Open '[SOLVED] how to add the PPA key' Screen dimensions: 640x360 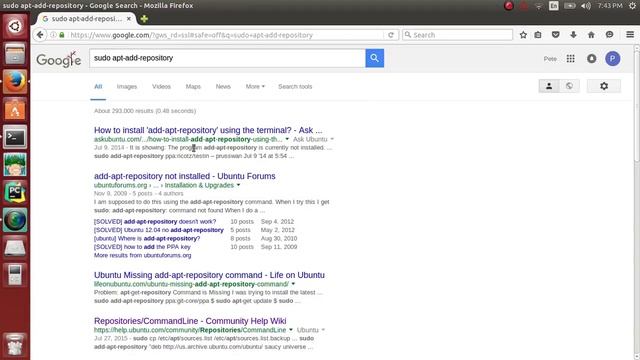coord(142,247)
